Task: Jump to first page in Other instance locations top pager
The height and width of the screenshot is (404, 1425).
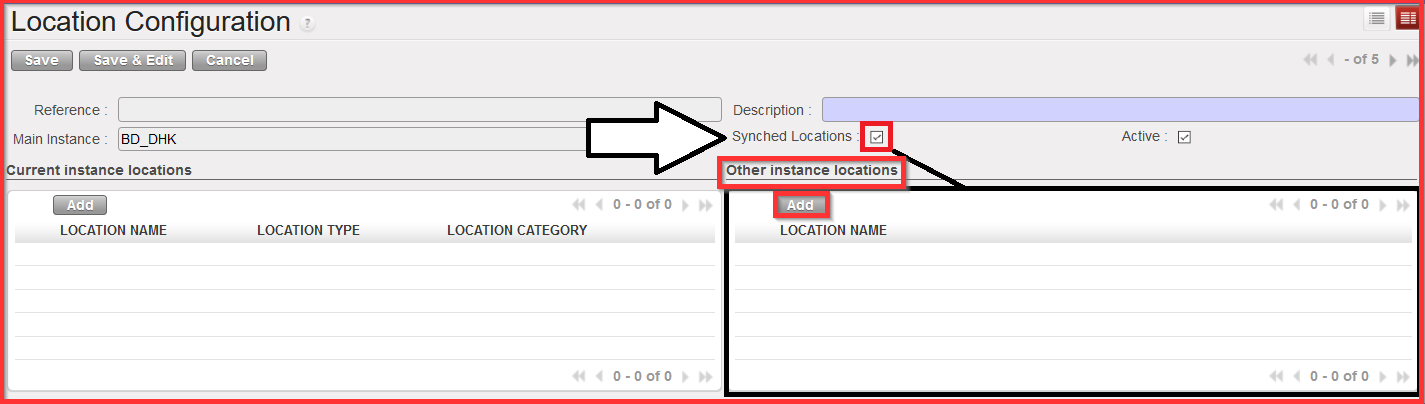Action: 1275,205
